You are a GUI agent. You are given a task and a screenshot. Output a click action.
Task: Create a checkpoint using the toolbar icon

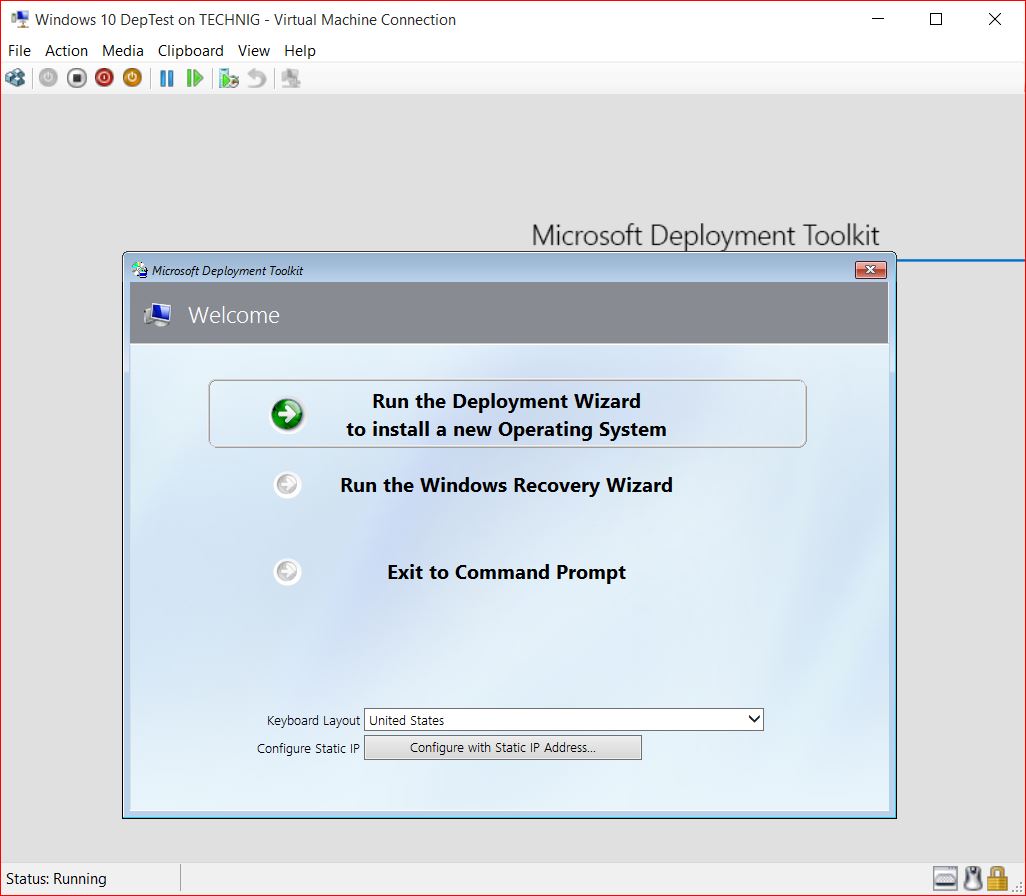point(228,77)
